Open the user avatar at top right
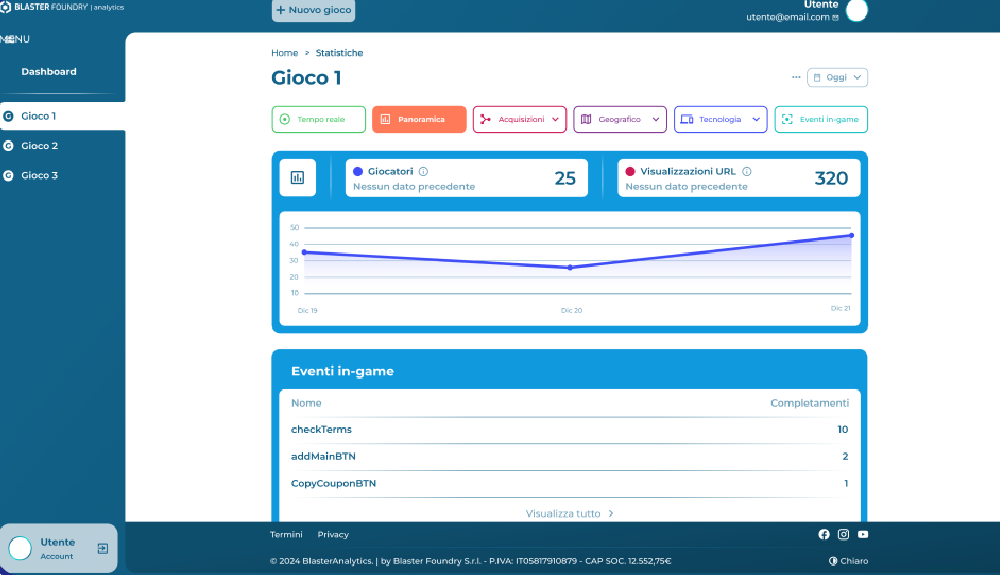Image resolution: width=1000 pixels, height=575 pixels. click(x=857, y=10)
